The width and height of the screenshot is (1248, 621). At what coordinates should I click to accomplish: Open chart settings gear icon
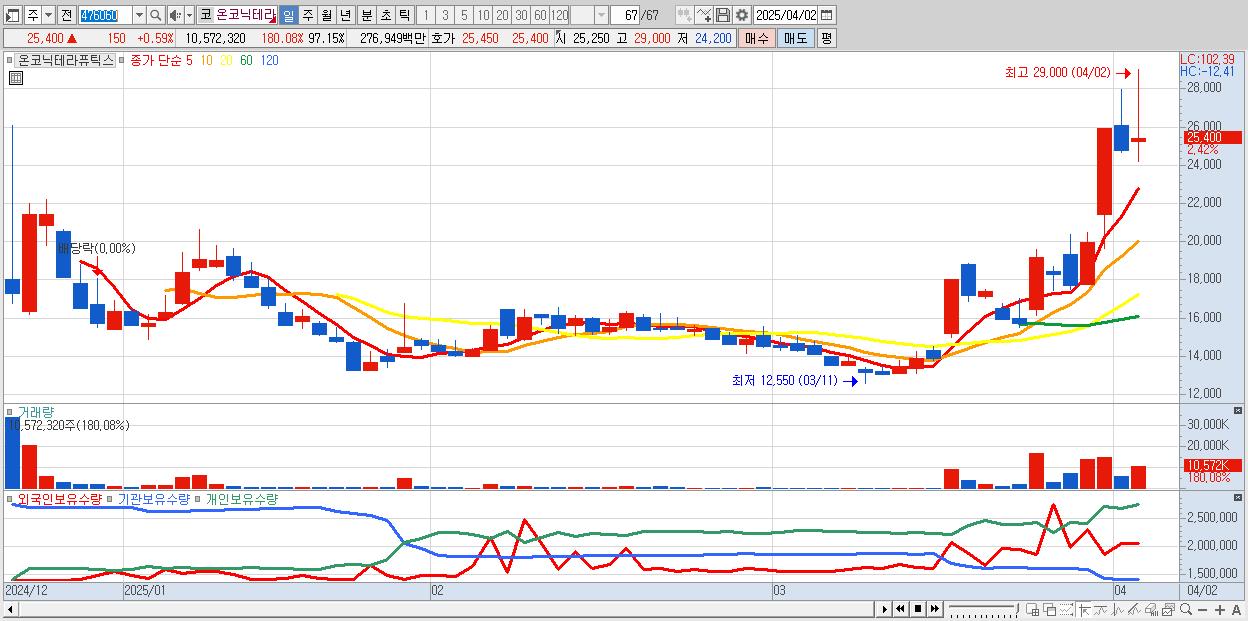tap(742, 15)
